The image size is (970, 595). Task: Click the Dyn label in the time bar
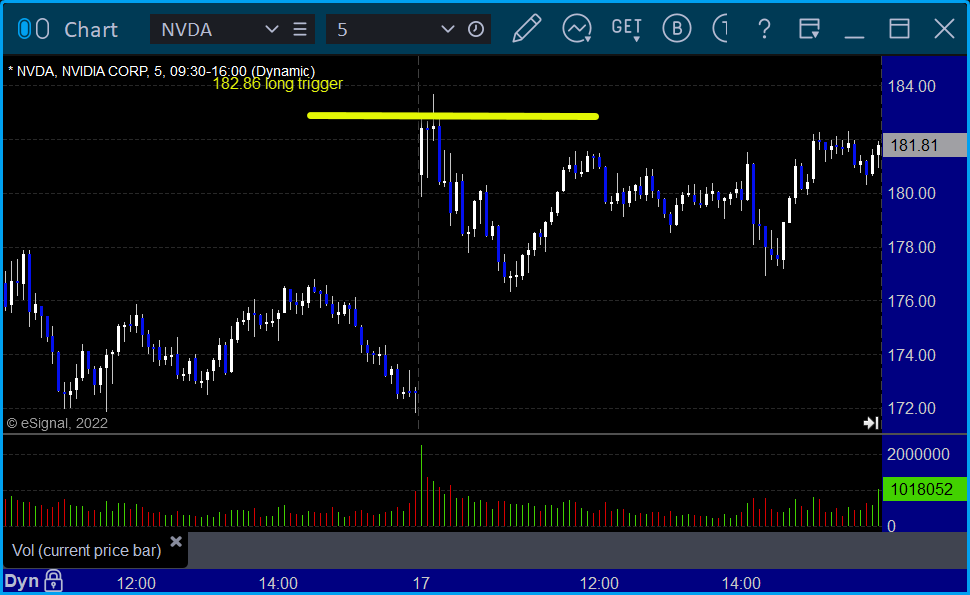tap(22, 581)
